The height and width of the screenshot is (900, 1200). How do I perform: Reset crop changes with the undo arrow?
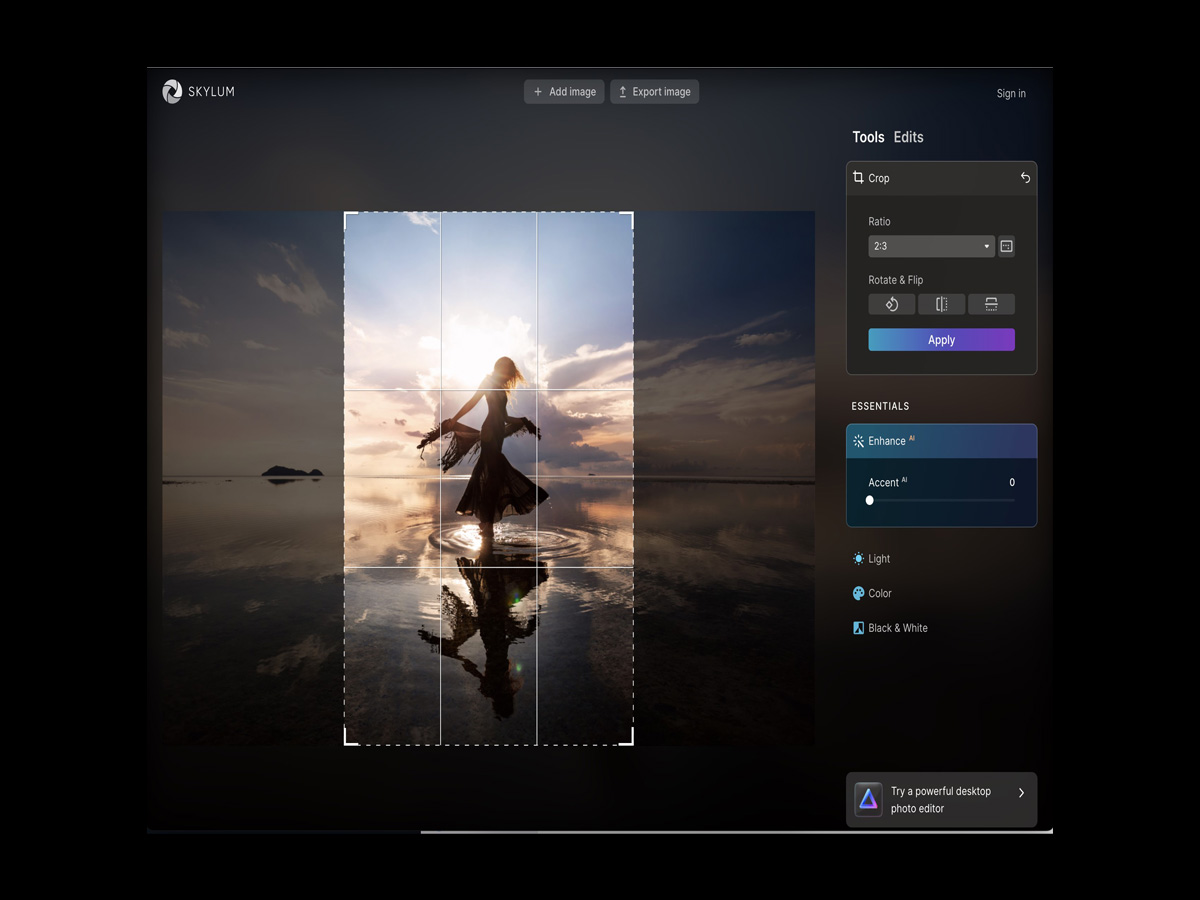(1024, 178)
